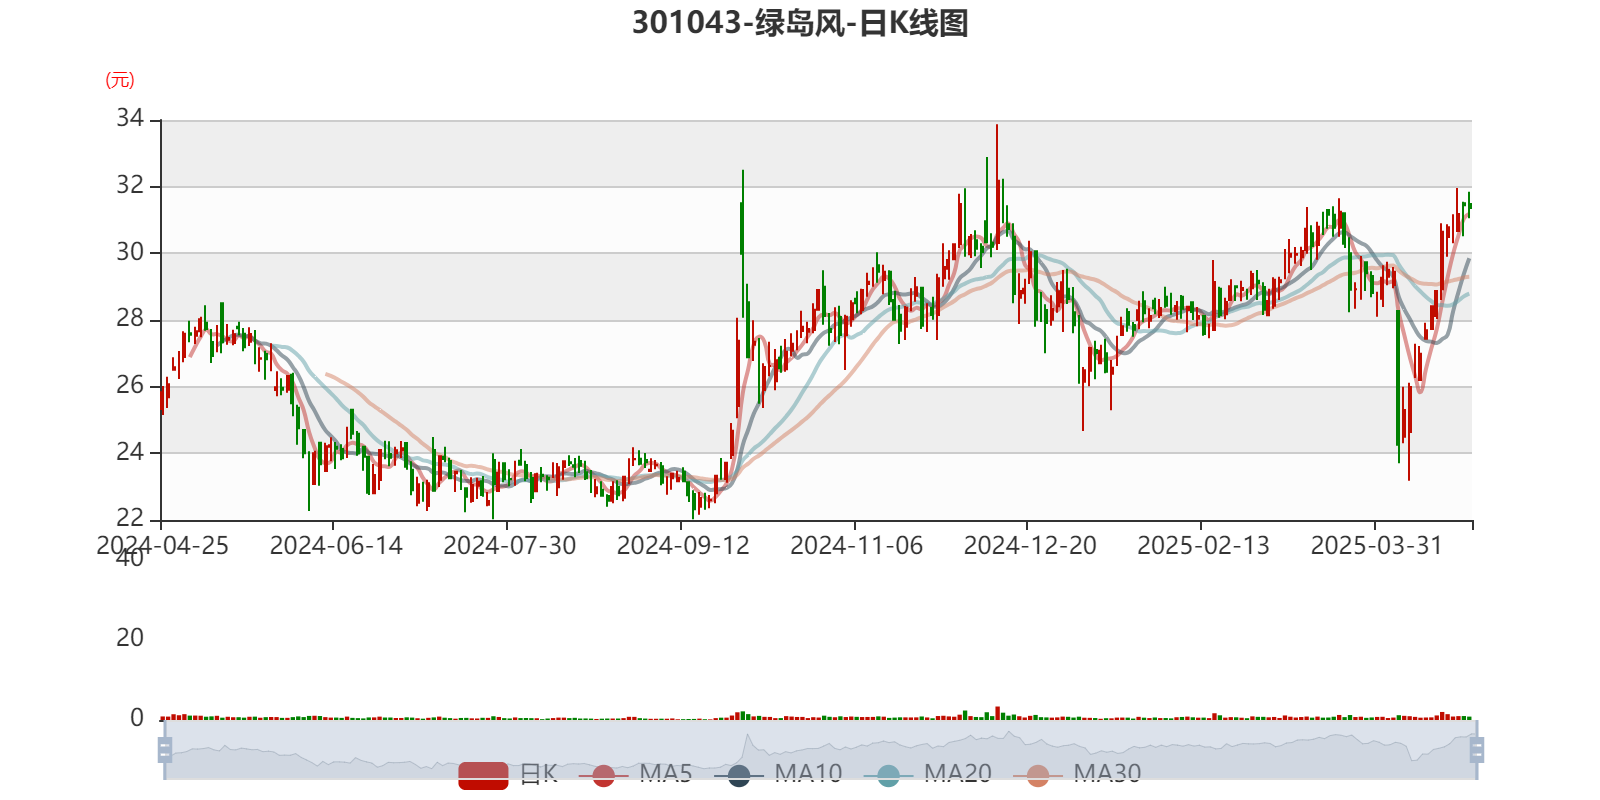Click the 2024-12-20 date axis label
Viewport: 1600px width, 800px height.
coord(1030,546)
